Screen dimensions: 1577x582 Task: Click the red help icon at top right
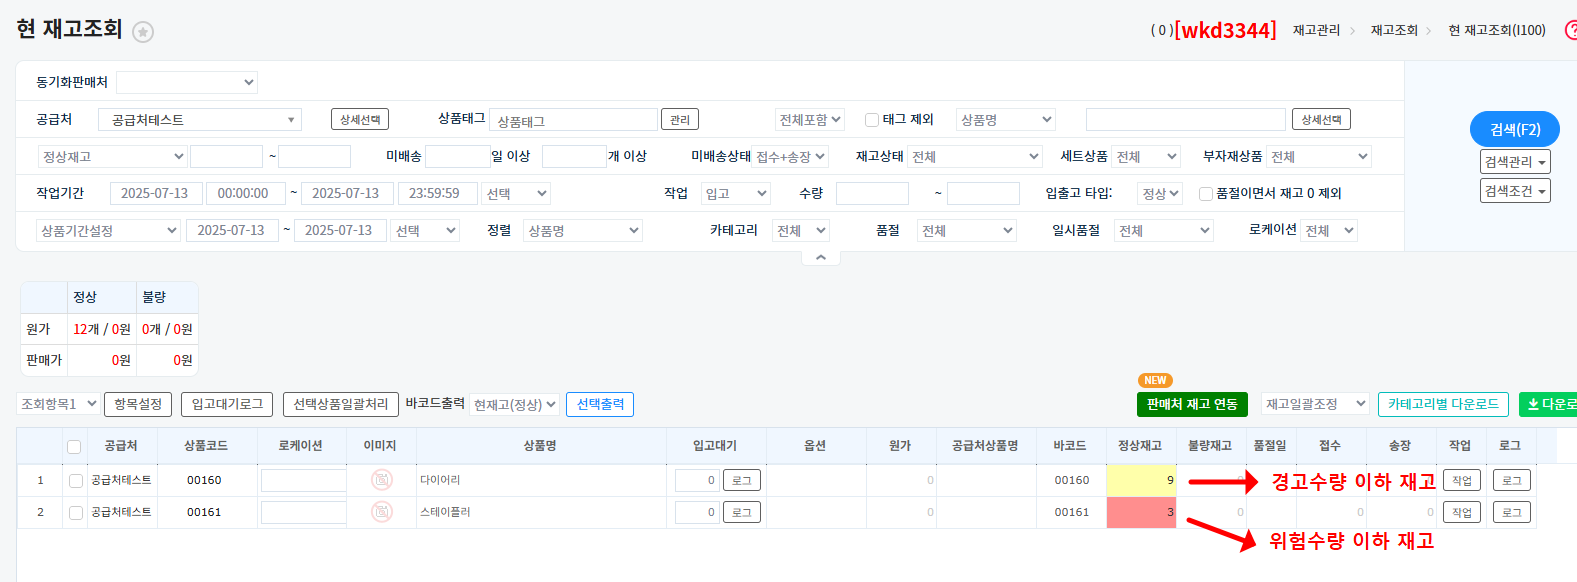pyautogui.click(x=1570, y=31)
